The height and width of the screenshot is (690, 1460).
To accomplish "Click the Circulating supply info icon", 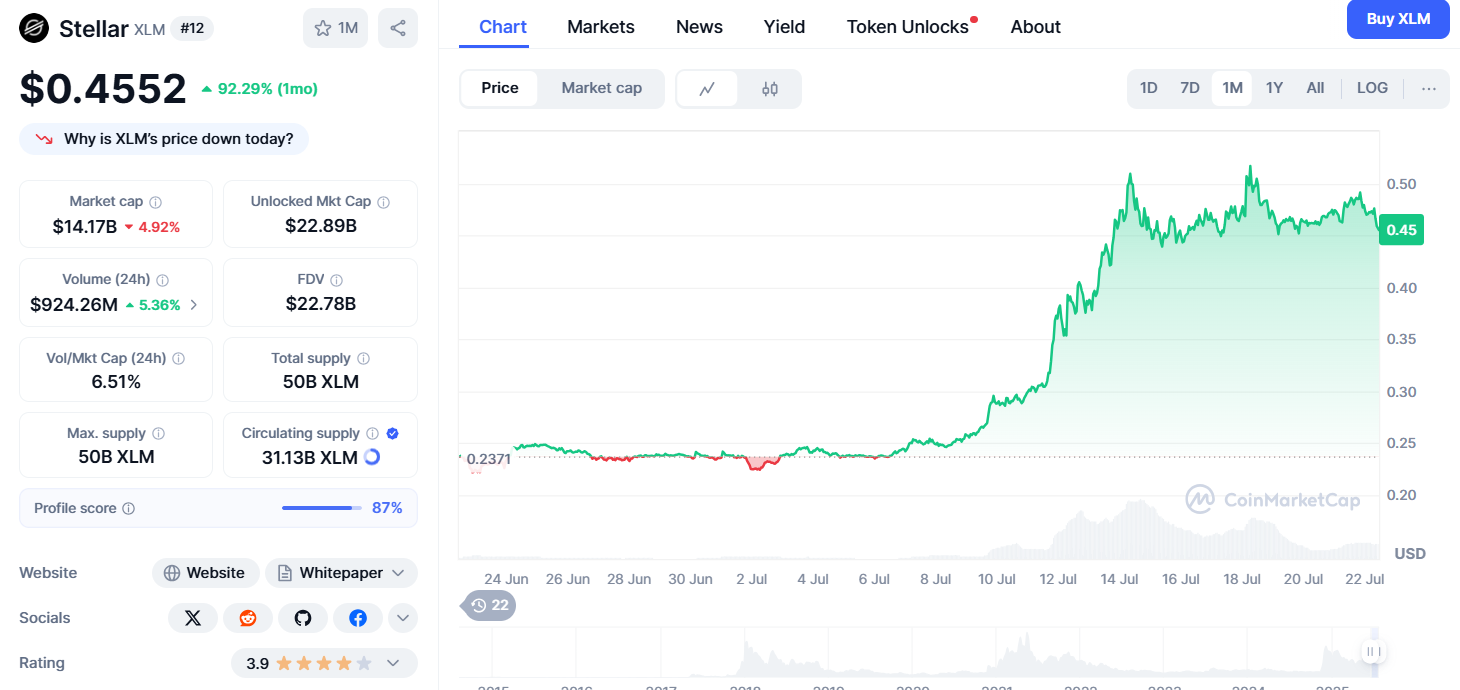I will (x=373, y=434).
